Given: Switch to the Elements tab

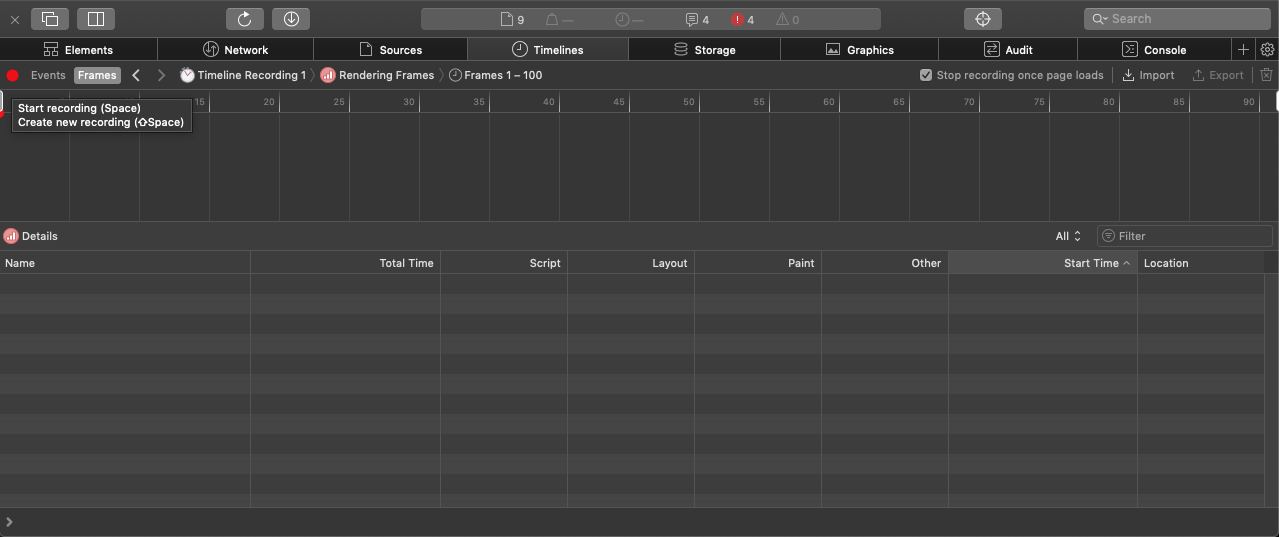Looking at the screenshot, I should (79, 50).
